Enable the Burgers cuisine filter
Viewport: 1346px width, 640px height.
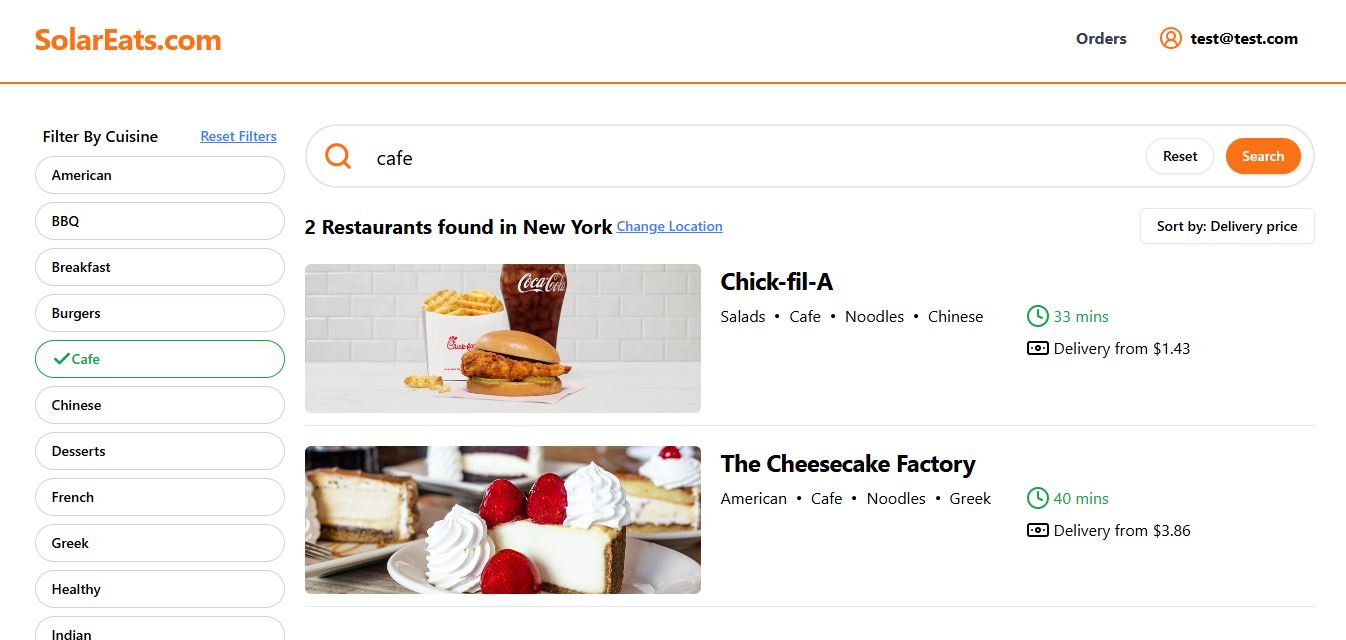(160, 313)
